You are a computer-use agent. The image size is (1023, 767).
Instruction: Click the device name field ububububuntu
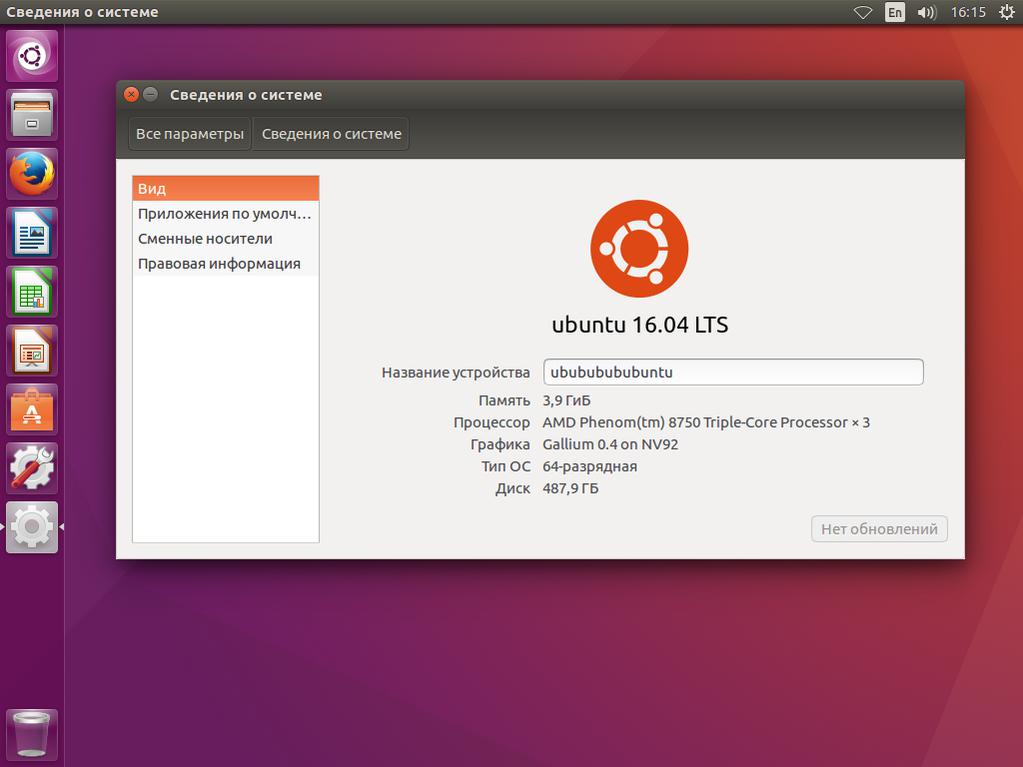coord(733,372)
